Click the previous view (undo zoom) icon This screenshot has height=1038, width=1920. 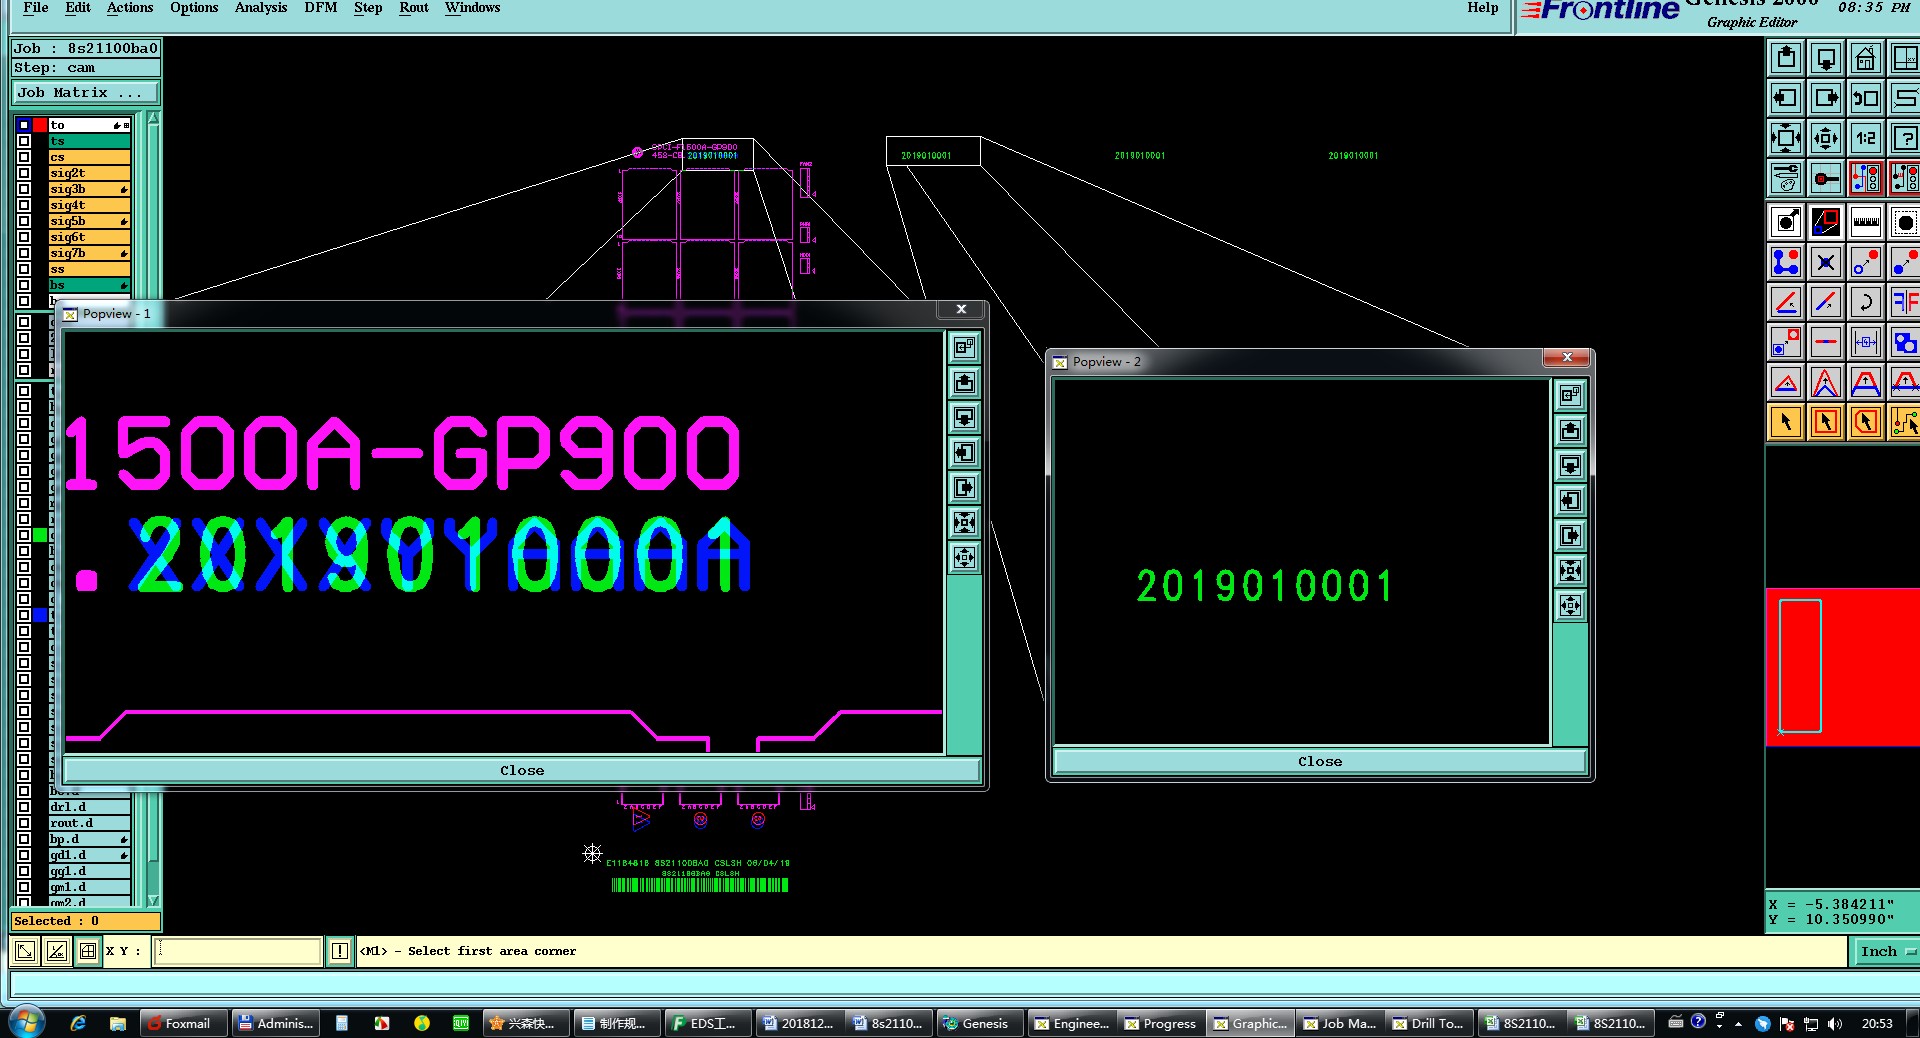[1866, 98]
